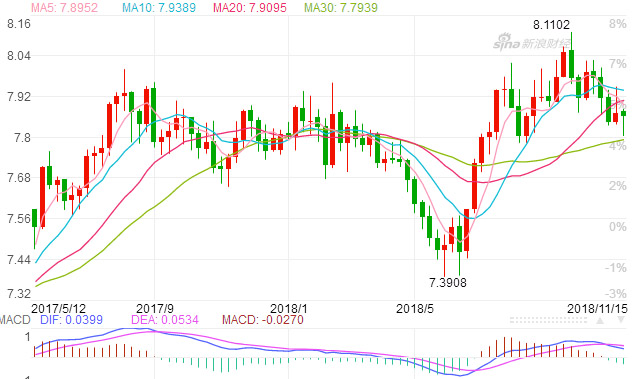Click the -1% percentage axis label
This screenshot has height=379, width=641.
616,268
